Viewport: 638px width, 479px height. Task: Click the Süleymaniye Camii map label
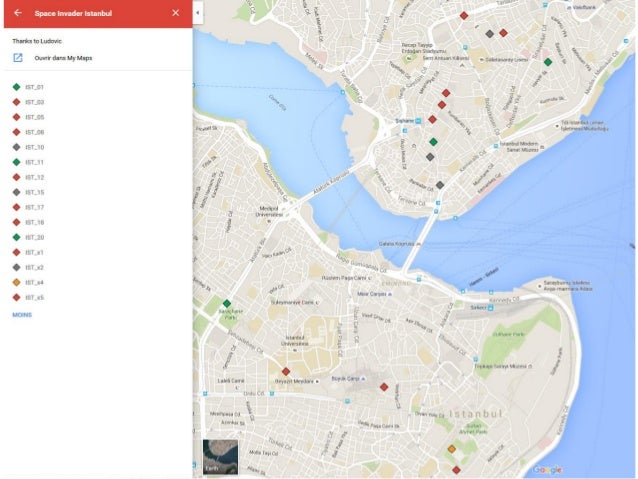(293, 302)
